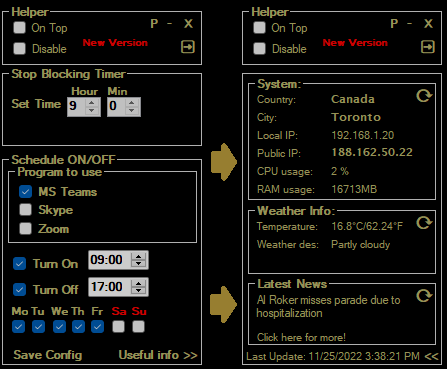Collapse info panel with << button

tap(431, 356)
